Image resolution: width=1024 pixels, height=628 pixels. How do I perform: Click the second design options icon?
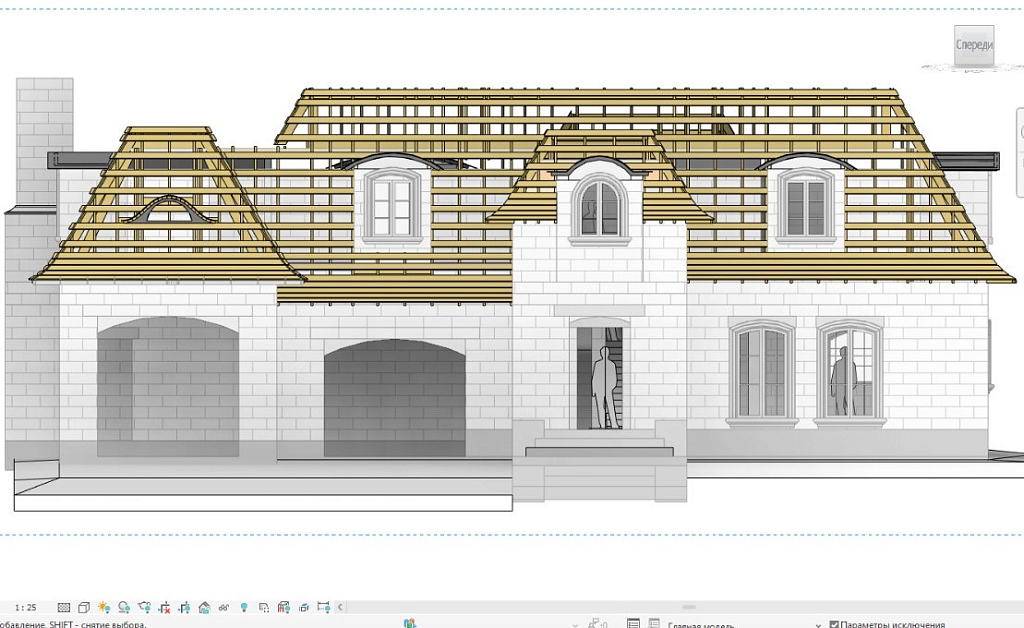pos(654,623)
